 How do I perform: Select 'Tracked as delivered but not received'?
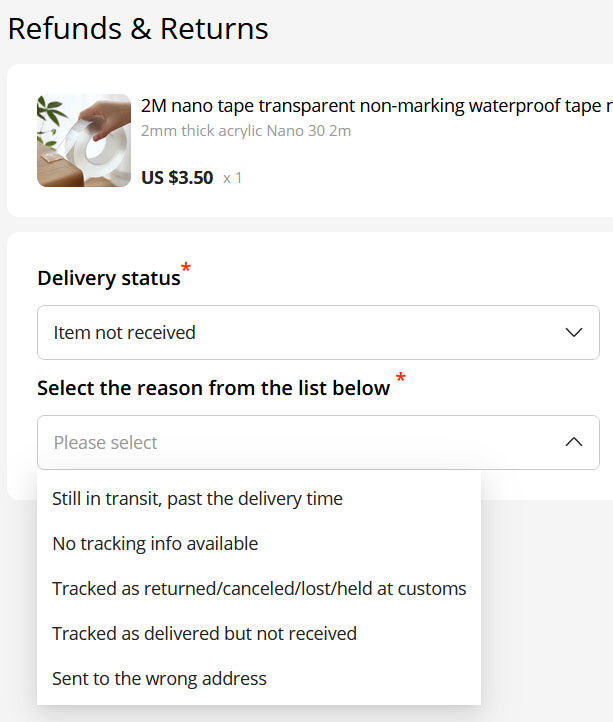pos(204,633)
